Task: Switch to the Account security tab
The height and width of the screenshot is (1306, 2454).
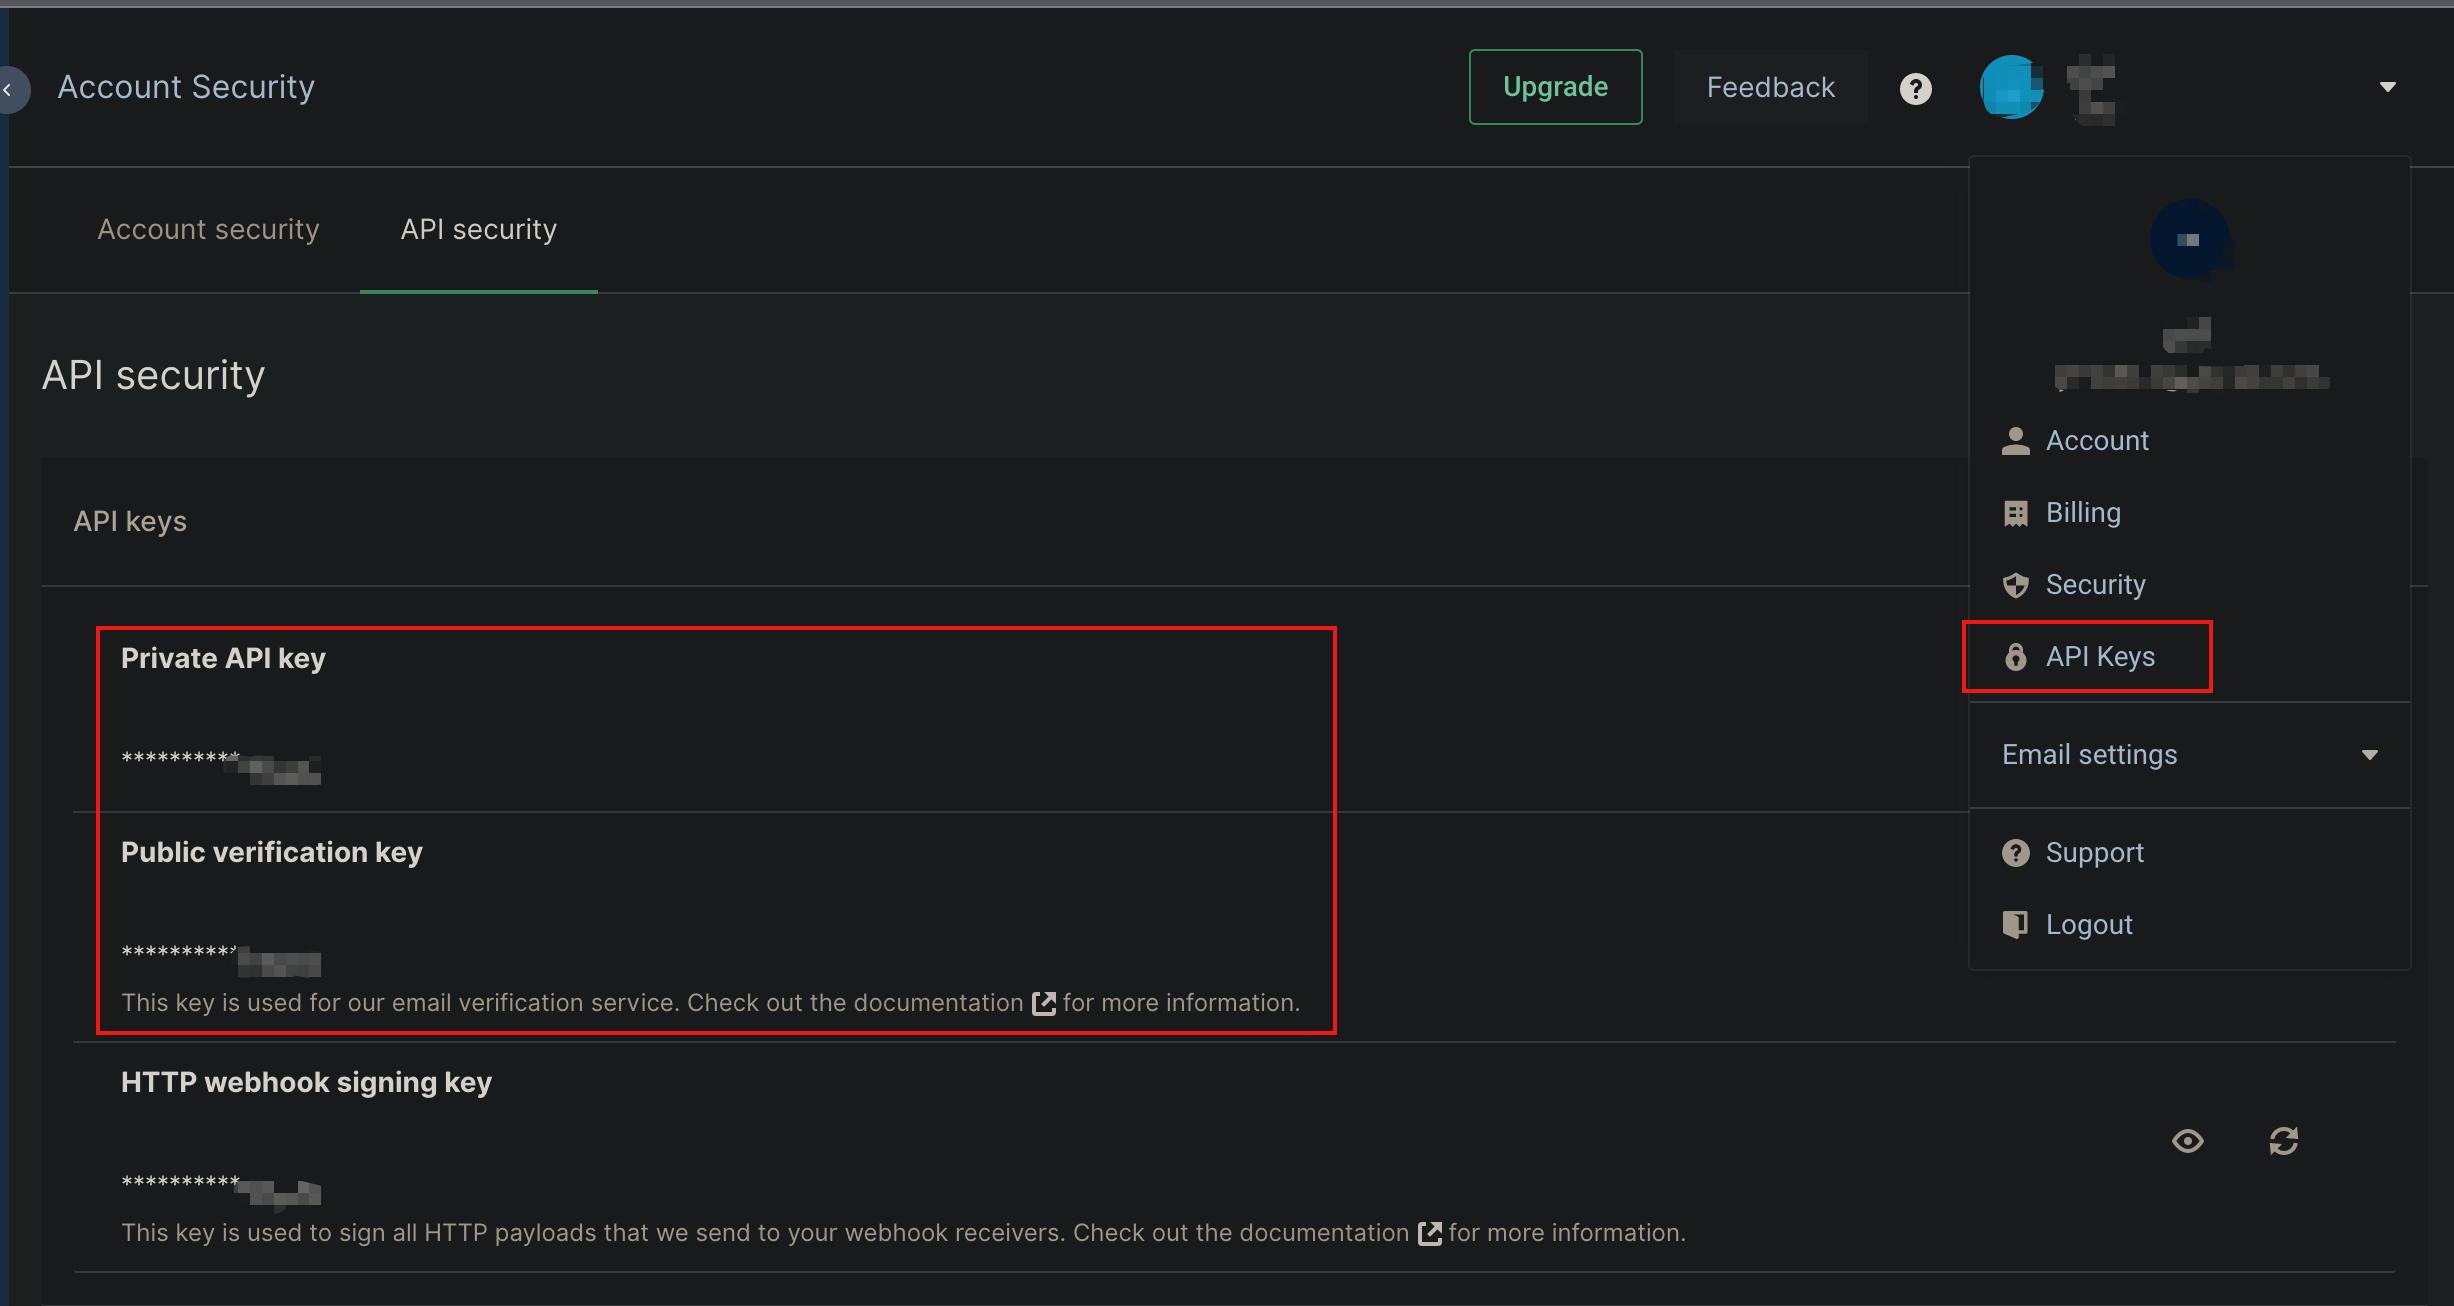Action: click(208, 229)
